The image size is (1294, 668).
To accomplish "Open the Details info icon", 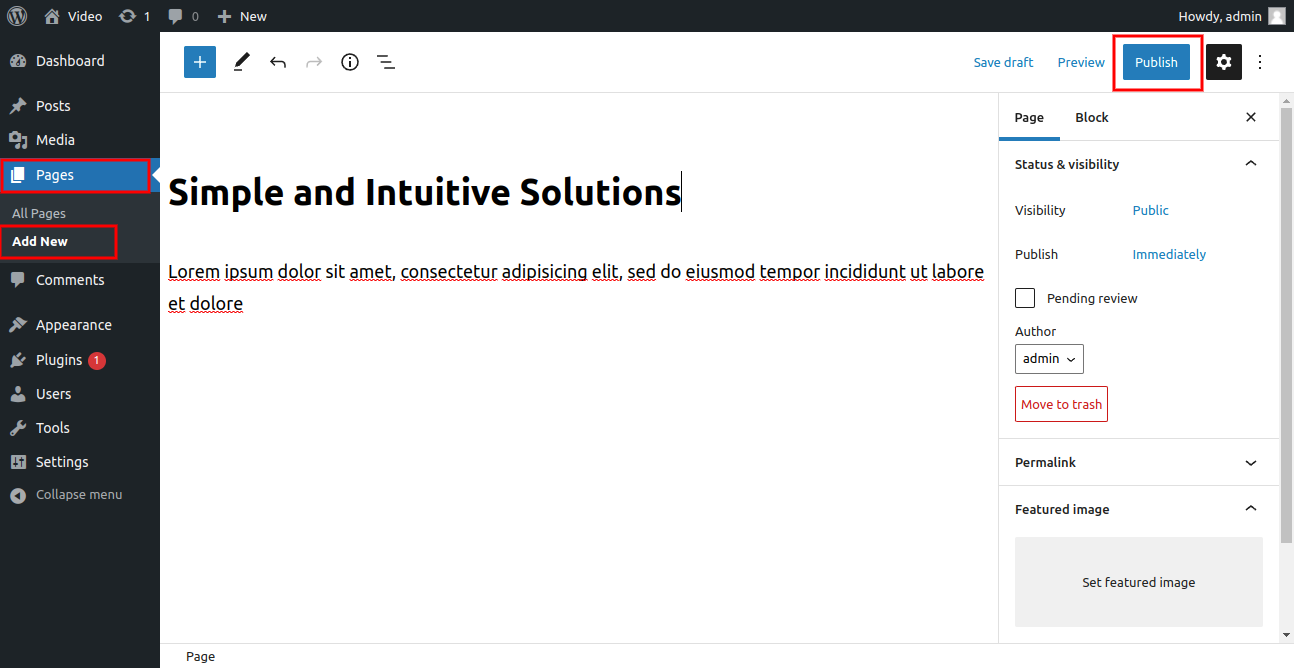I will click(x=350, y=62).
